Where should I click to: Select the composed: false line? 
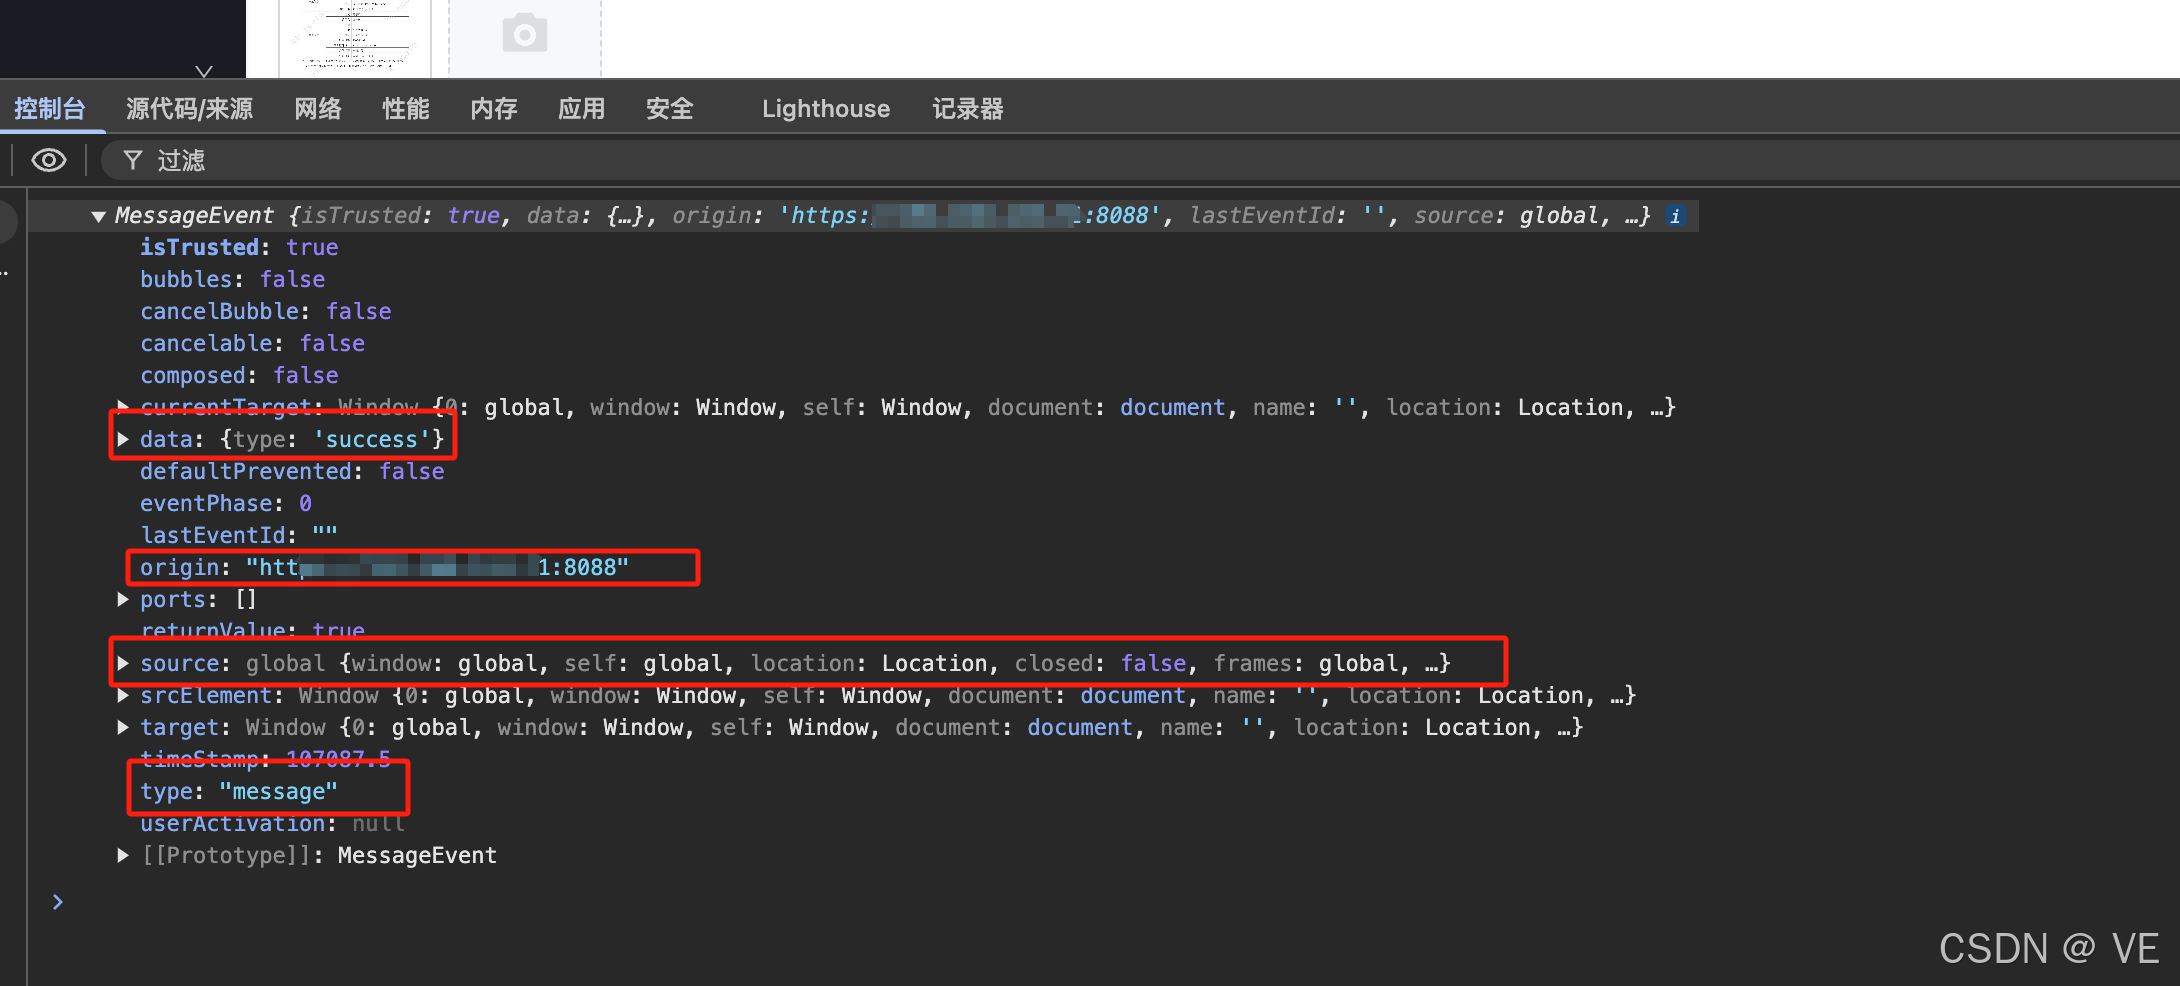(x=239, y=375)
